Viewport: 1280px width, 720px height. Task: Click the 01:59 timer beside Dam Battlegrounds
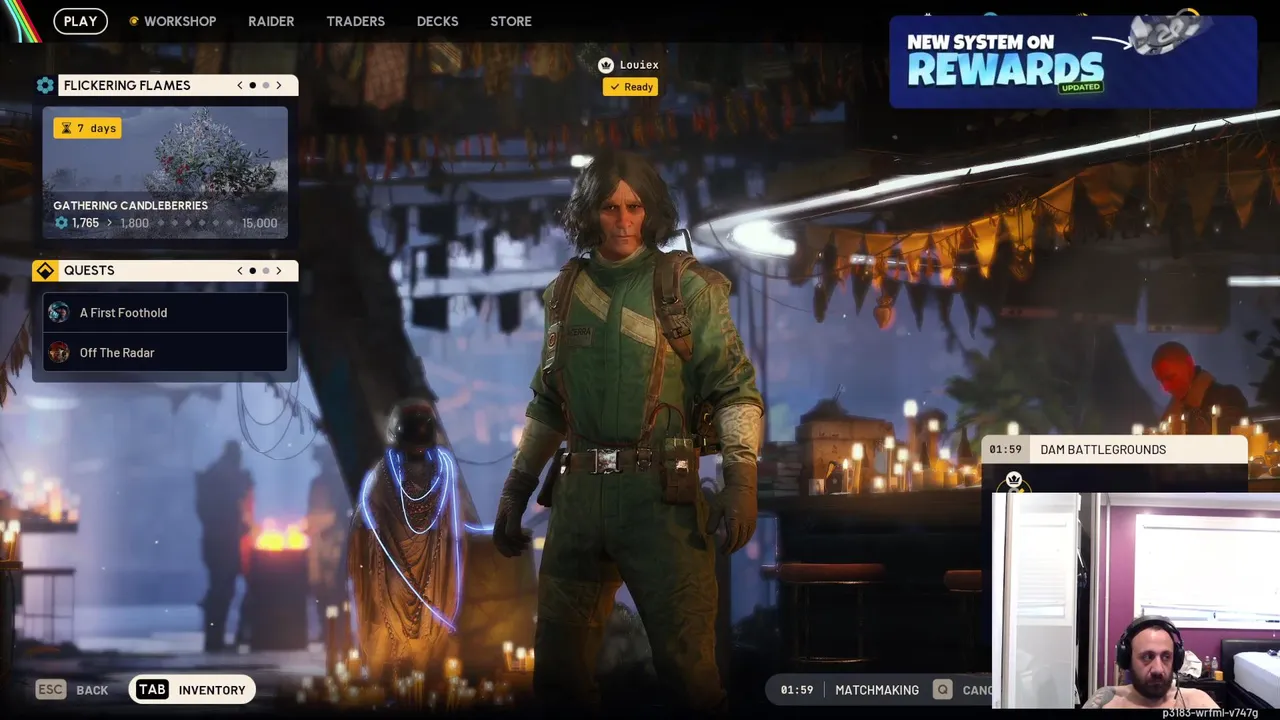pyautogui.click(x=1005, y=450)
